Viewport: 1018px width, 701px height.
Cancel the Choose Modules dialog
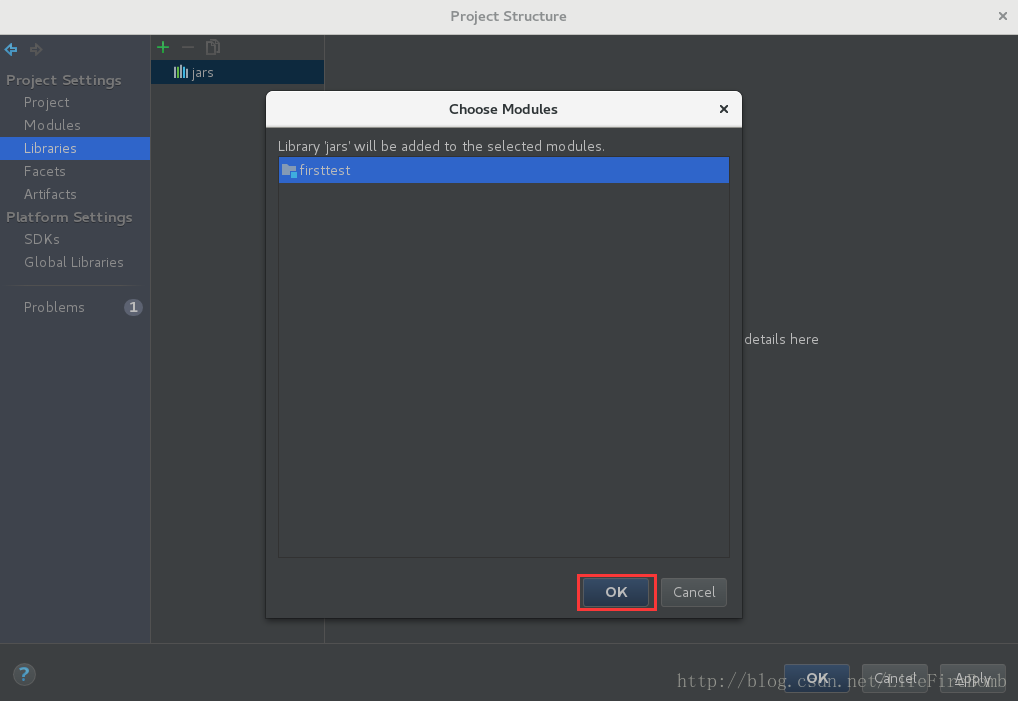[x=694, y=592]
